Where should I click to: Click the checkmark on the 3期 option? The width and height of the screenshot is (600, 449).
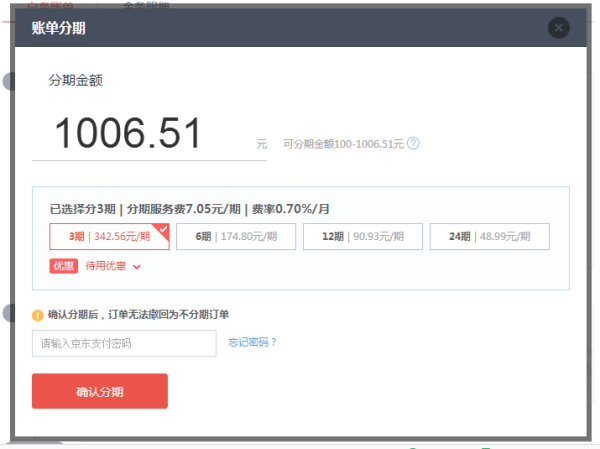tap(163, 229)
